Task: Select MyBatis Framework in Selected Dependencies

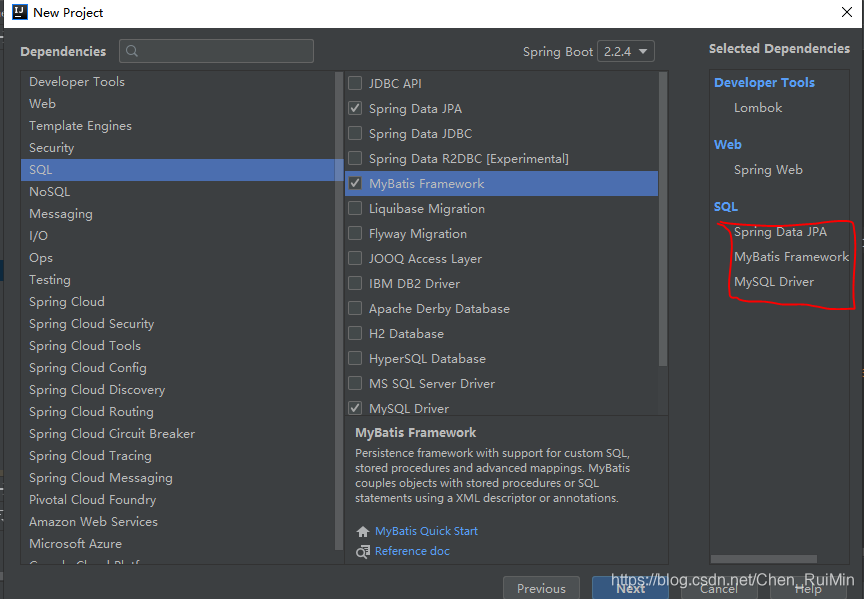Action: point(791,257)
